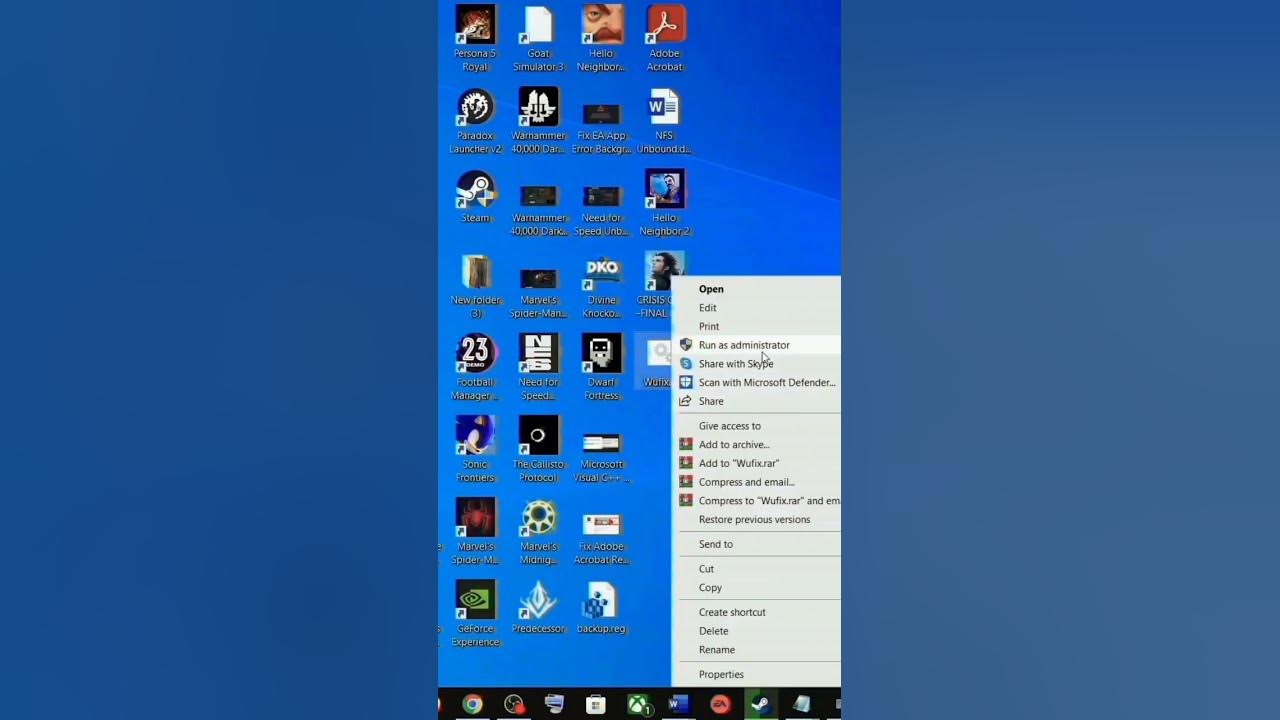Select the Hello Neighbor icon beside Adobe Acrobat
The height and width of the screenshot is (720, 1280).
601,38
